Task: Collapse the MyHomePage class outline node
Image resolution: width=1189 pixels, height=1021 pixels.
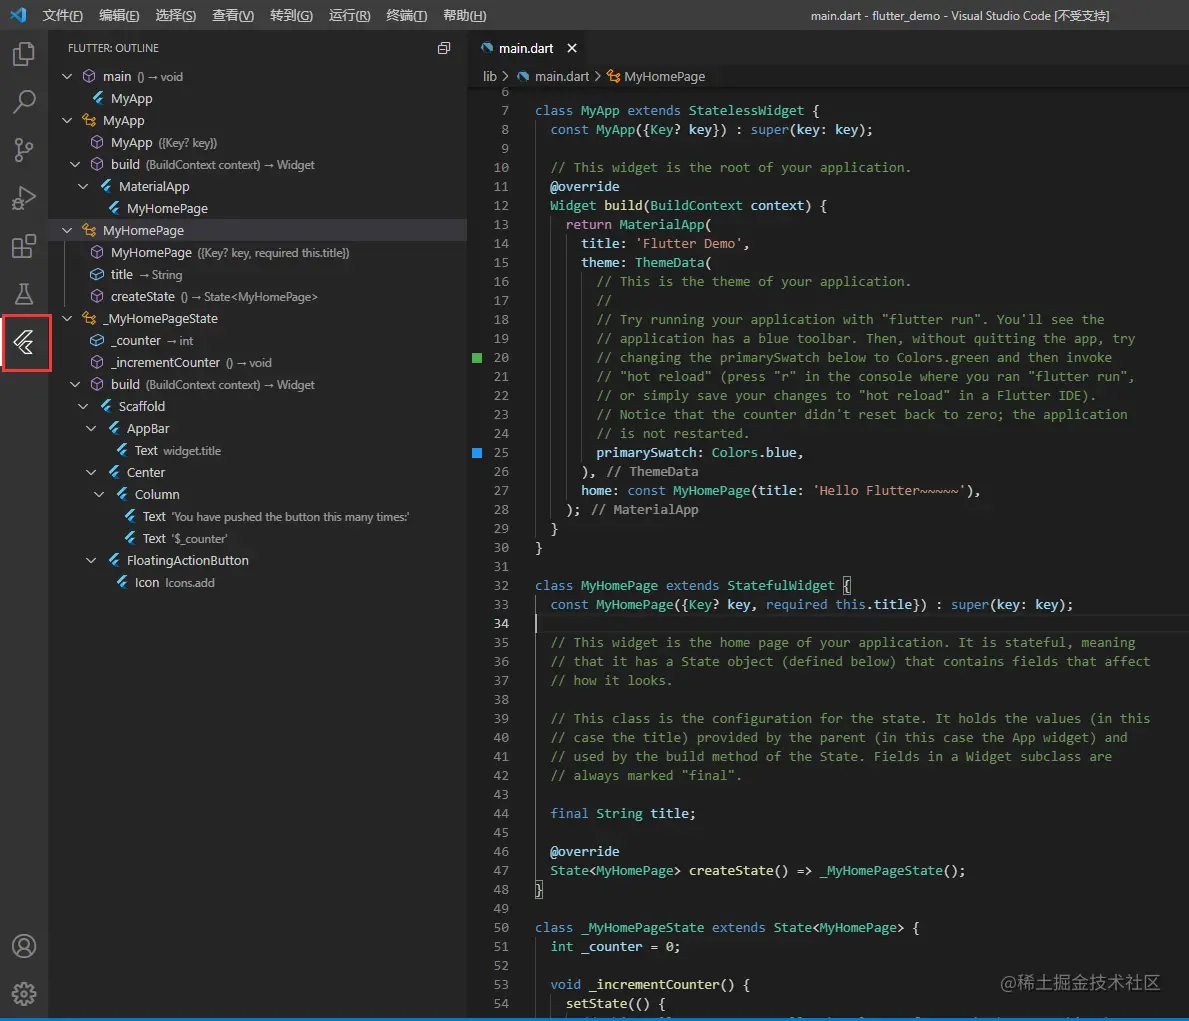Action: pos(67,230)
